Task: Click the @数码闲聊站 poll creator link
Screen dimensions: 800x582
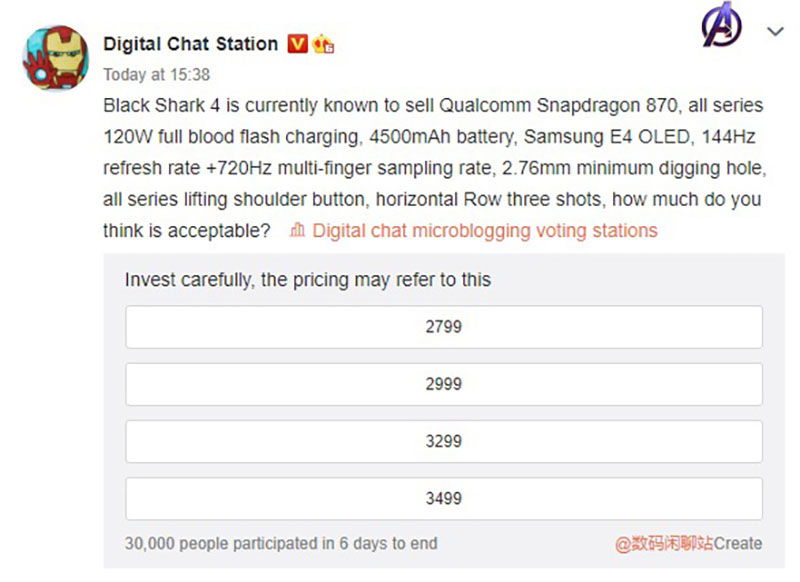Action: (x=664, y=544)
